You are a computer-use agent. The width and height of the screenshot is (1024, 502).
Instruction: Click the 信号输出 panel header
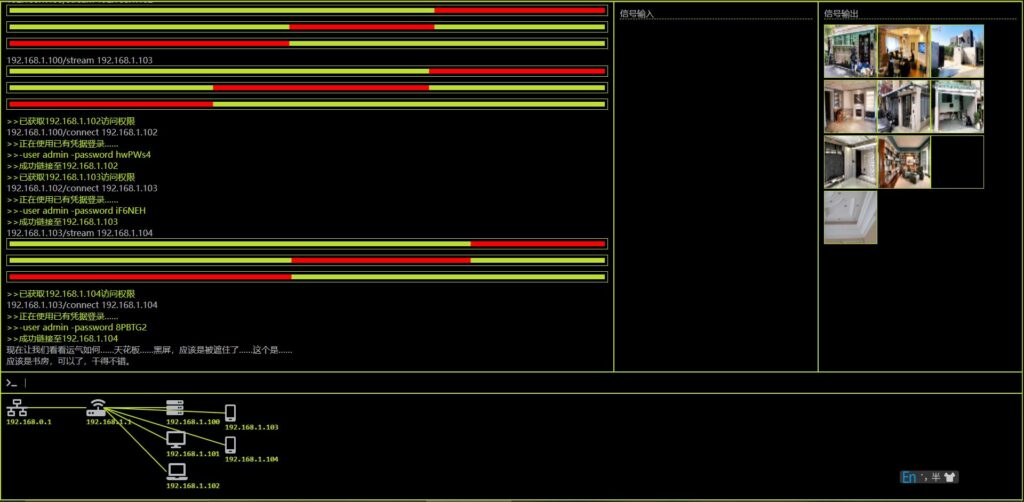841,14
